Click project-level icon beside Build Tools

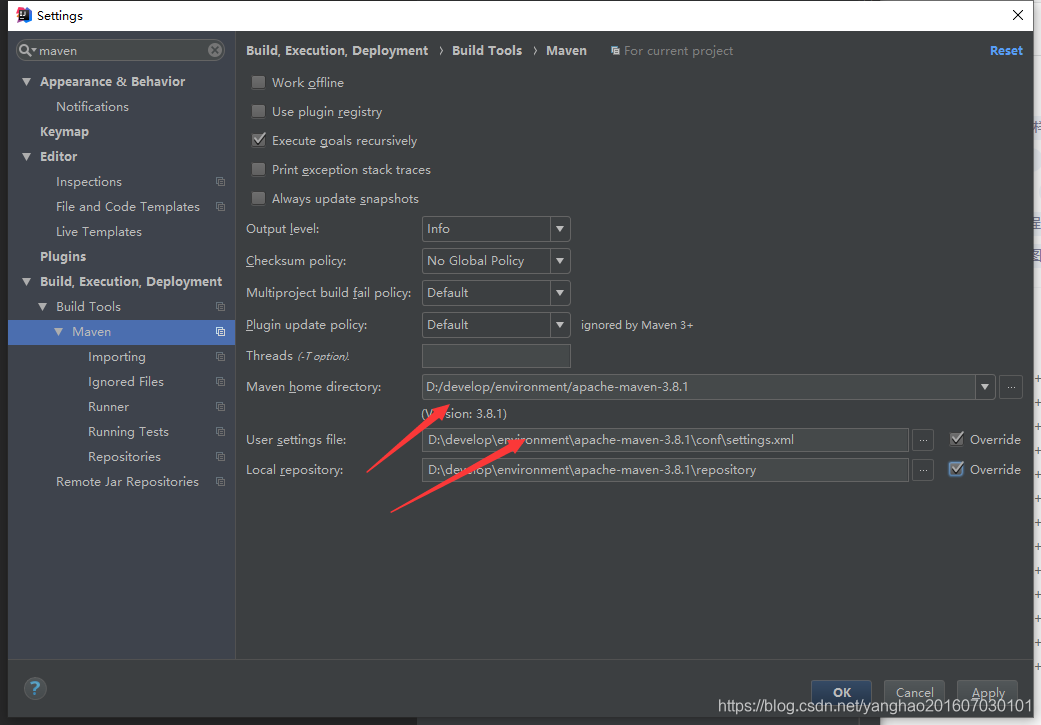[x=220, y=307]
